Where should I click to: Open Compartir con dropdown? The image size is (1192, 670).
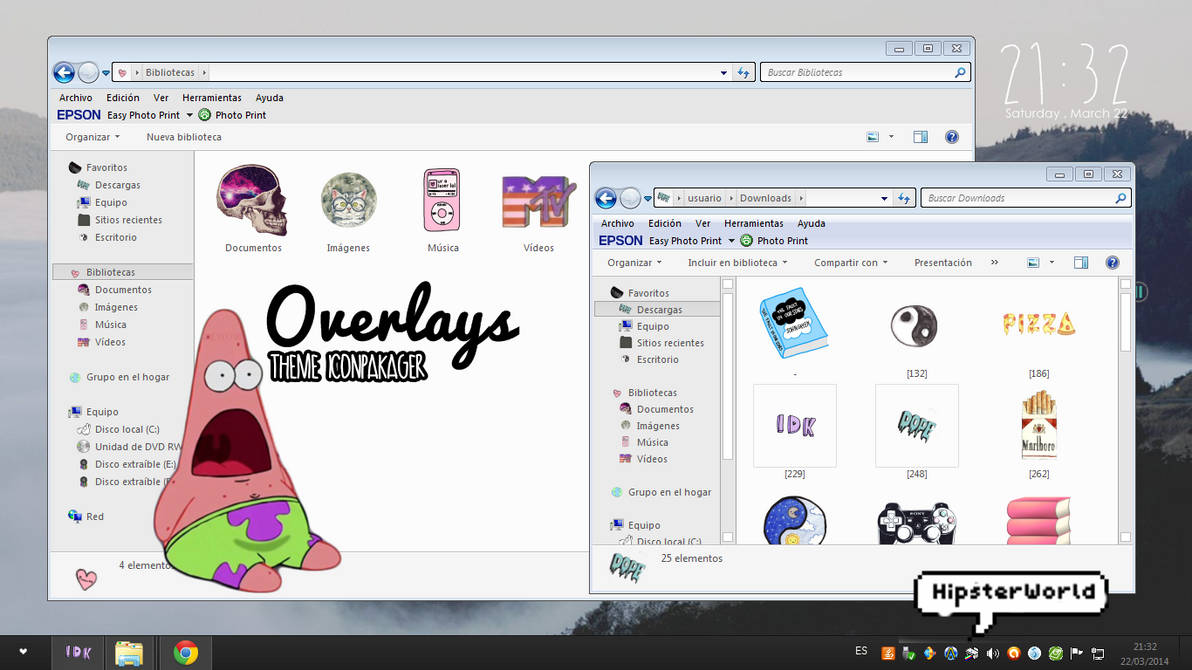(851, 262)
